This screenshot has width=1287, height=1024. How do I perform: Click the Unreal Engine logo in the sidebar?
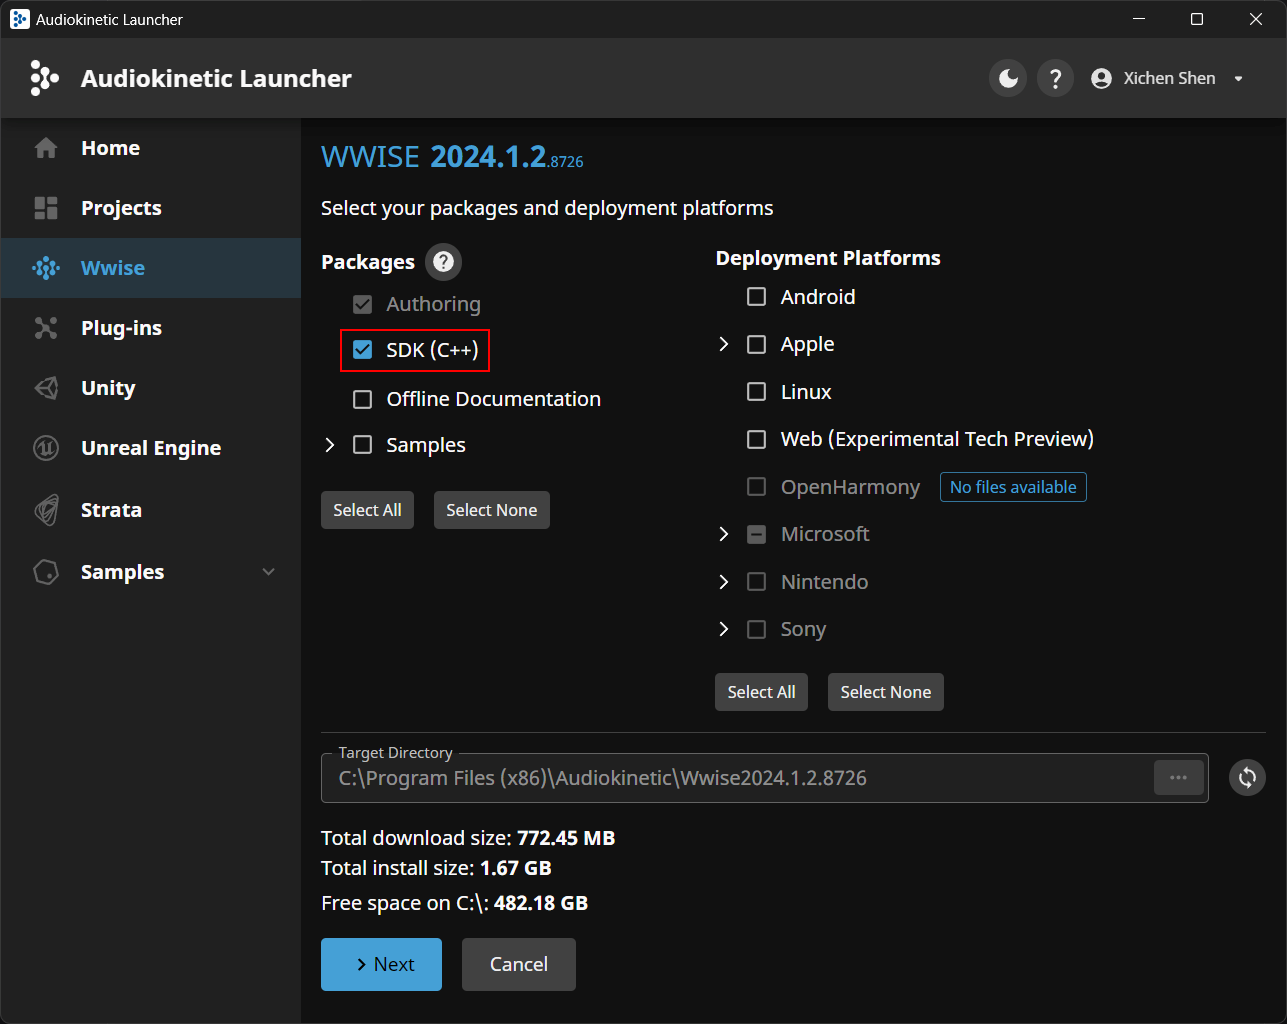pyautogui.click(x=46, y=448)
